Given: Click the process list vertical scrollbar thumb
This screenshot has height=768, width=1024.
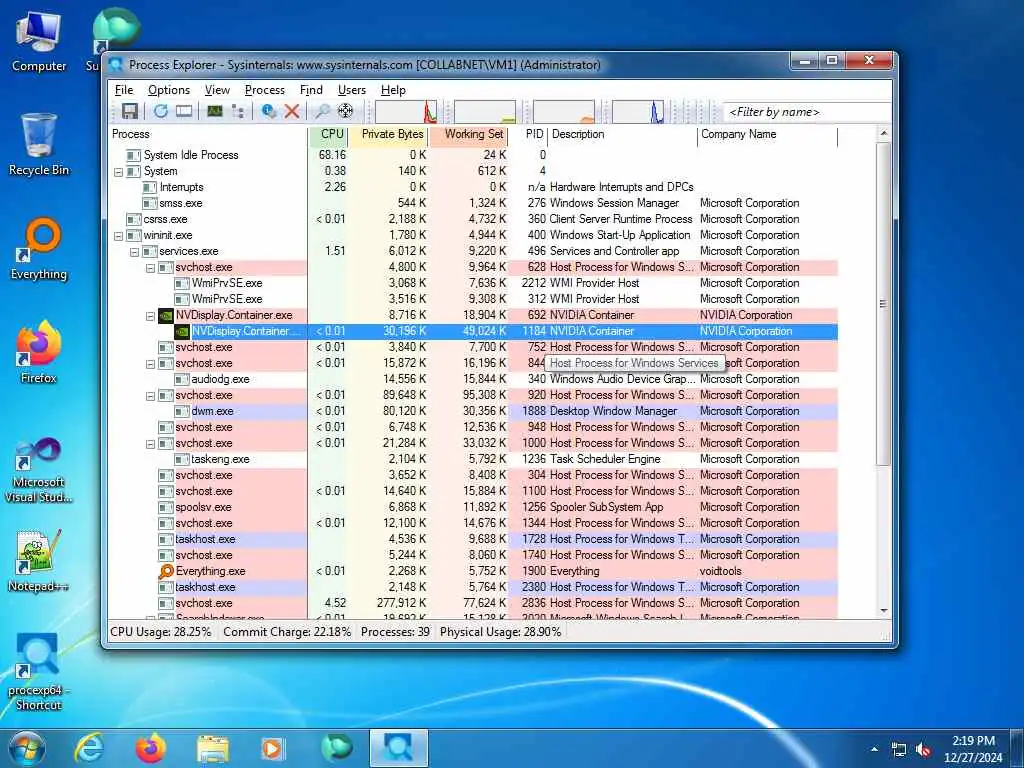Looking at the screenshot, I should pos(884,304).
